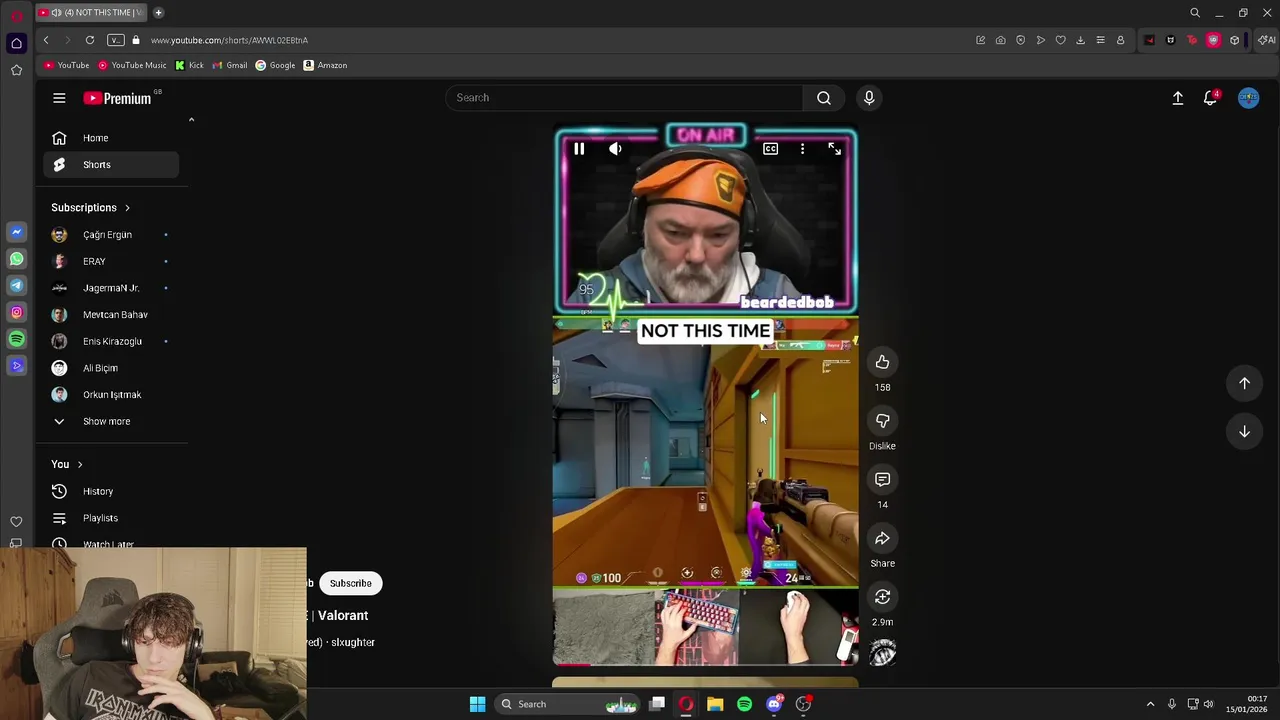Select Shorts in the sidebar
Screen dimensions: 1280x720
(111, 164)
